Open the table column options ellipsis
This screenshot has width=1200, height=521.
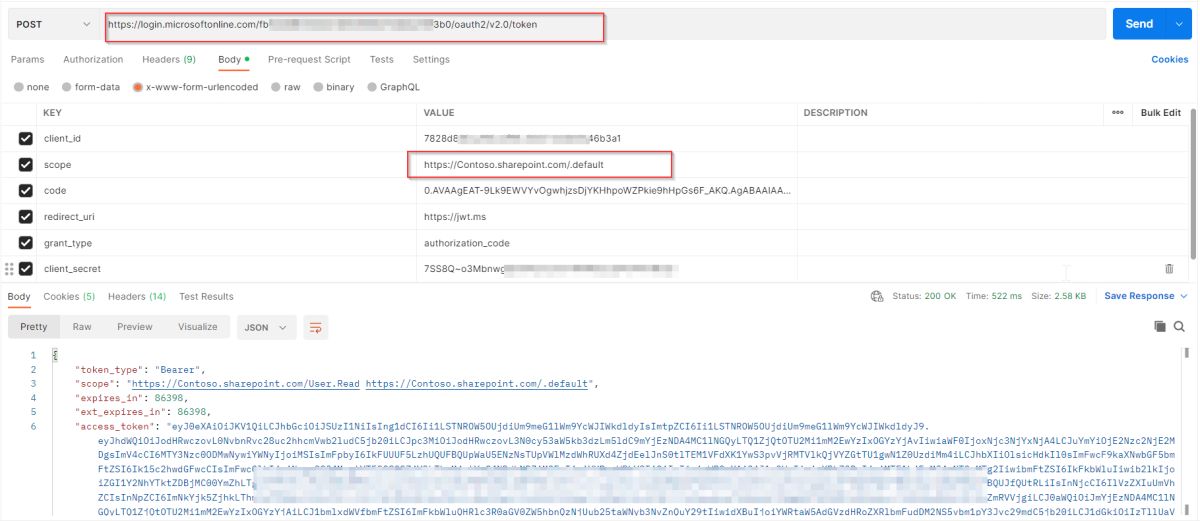1117,113
